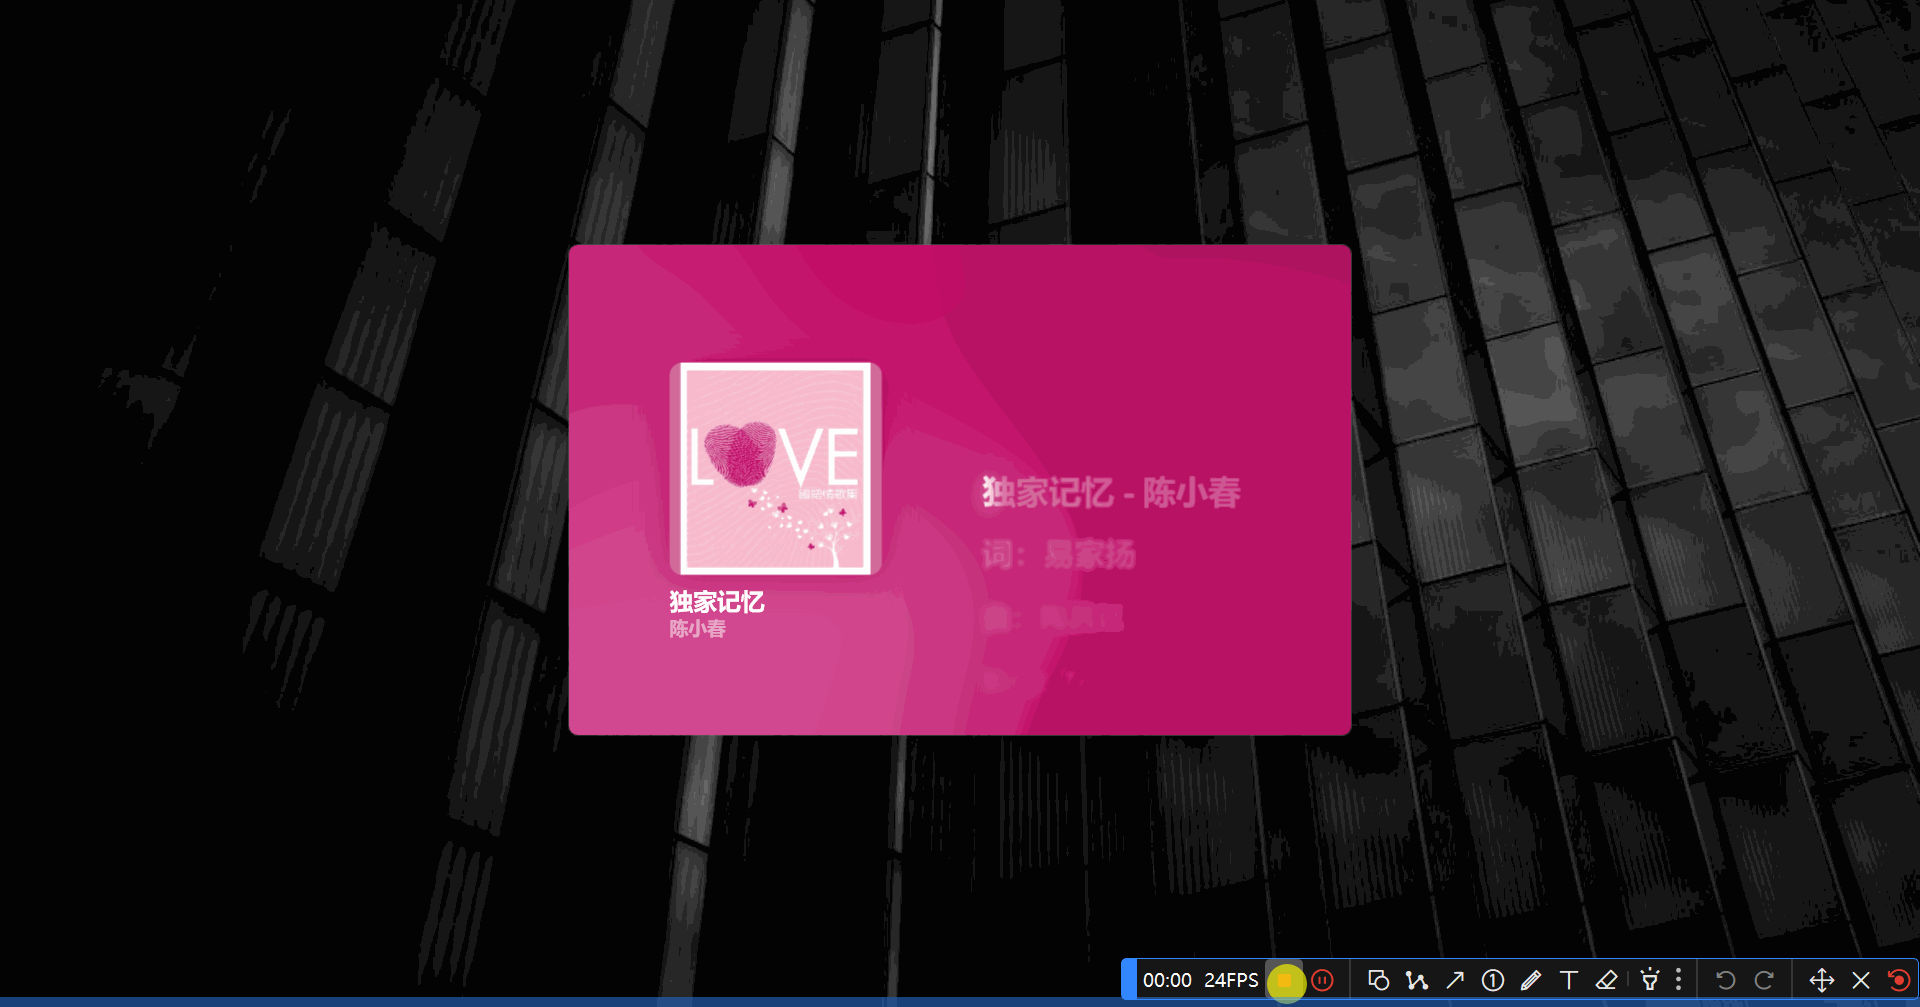Select the shapes drawing tool
Viewport: 1920px width, 1007px height.
1378,980
